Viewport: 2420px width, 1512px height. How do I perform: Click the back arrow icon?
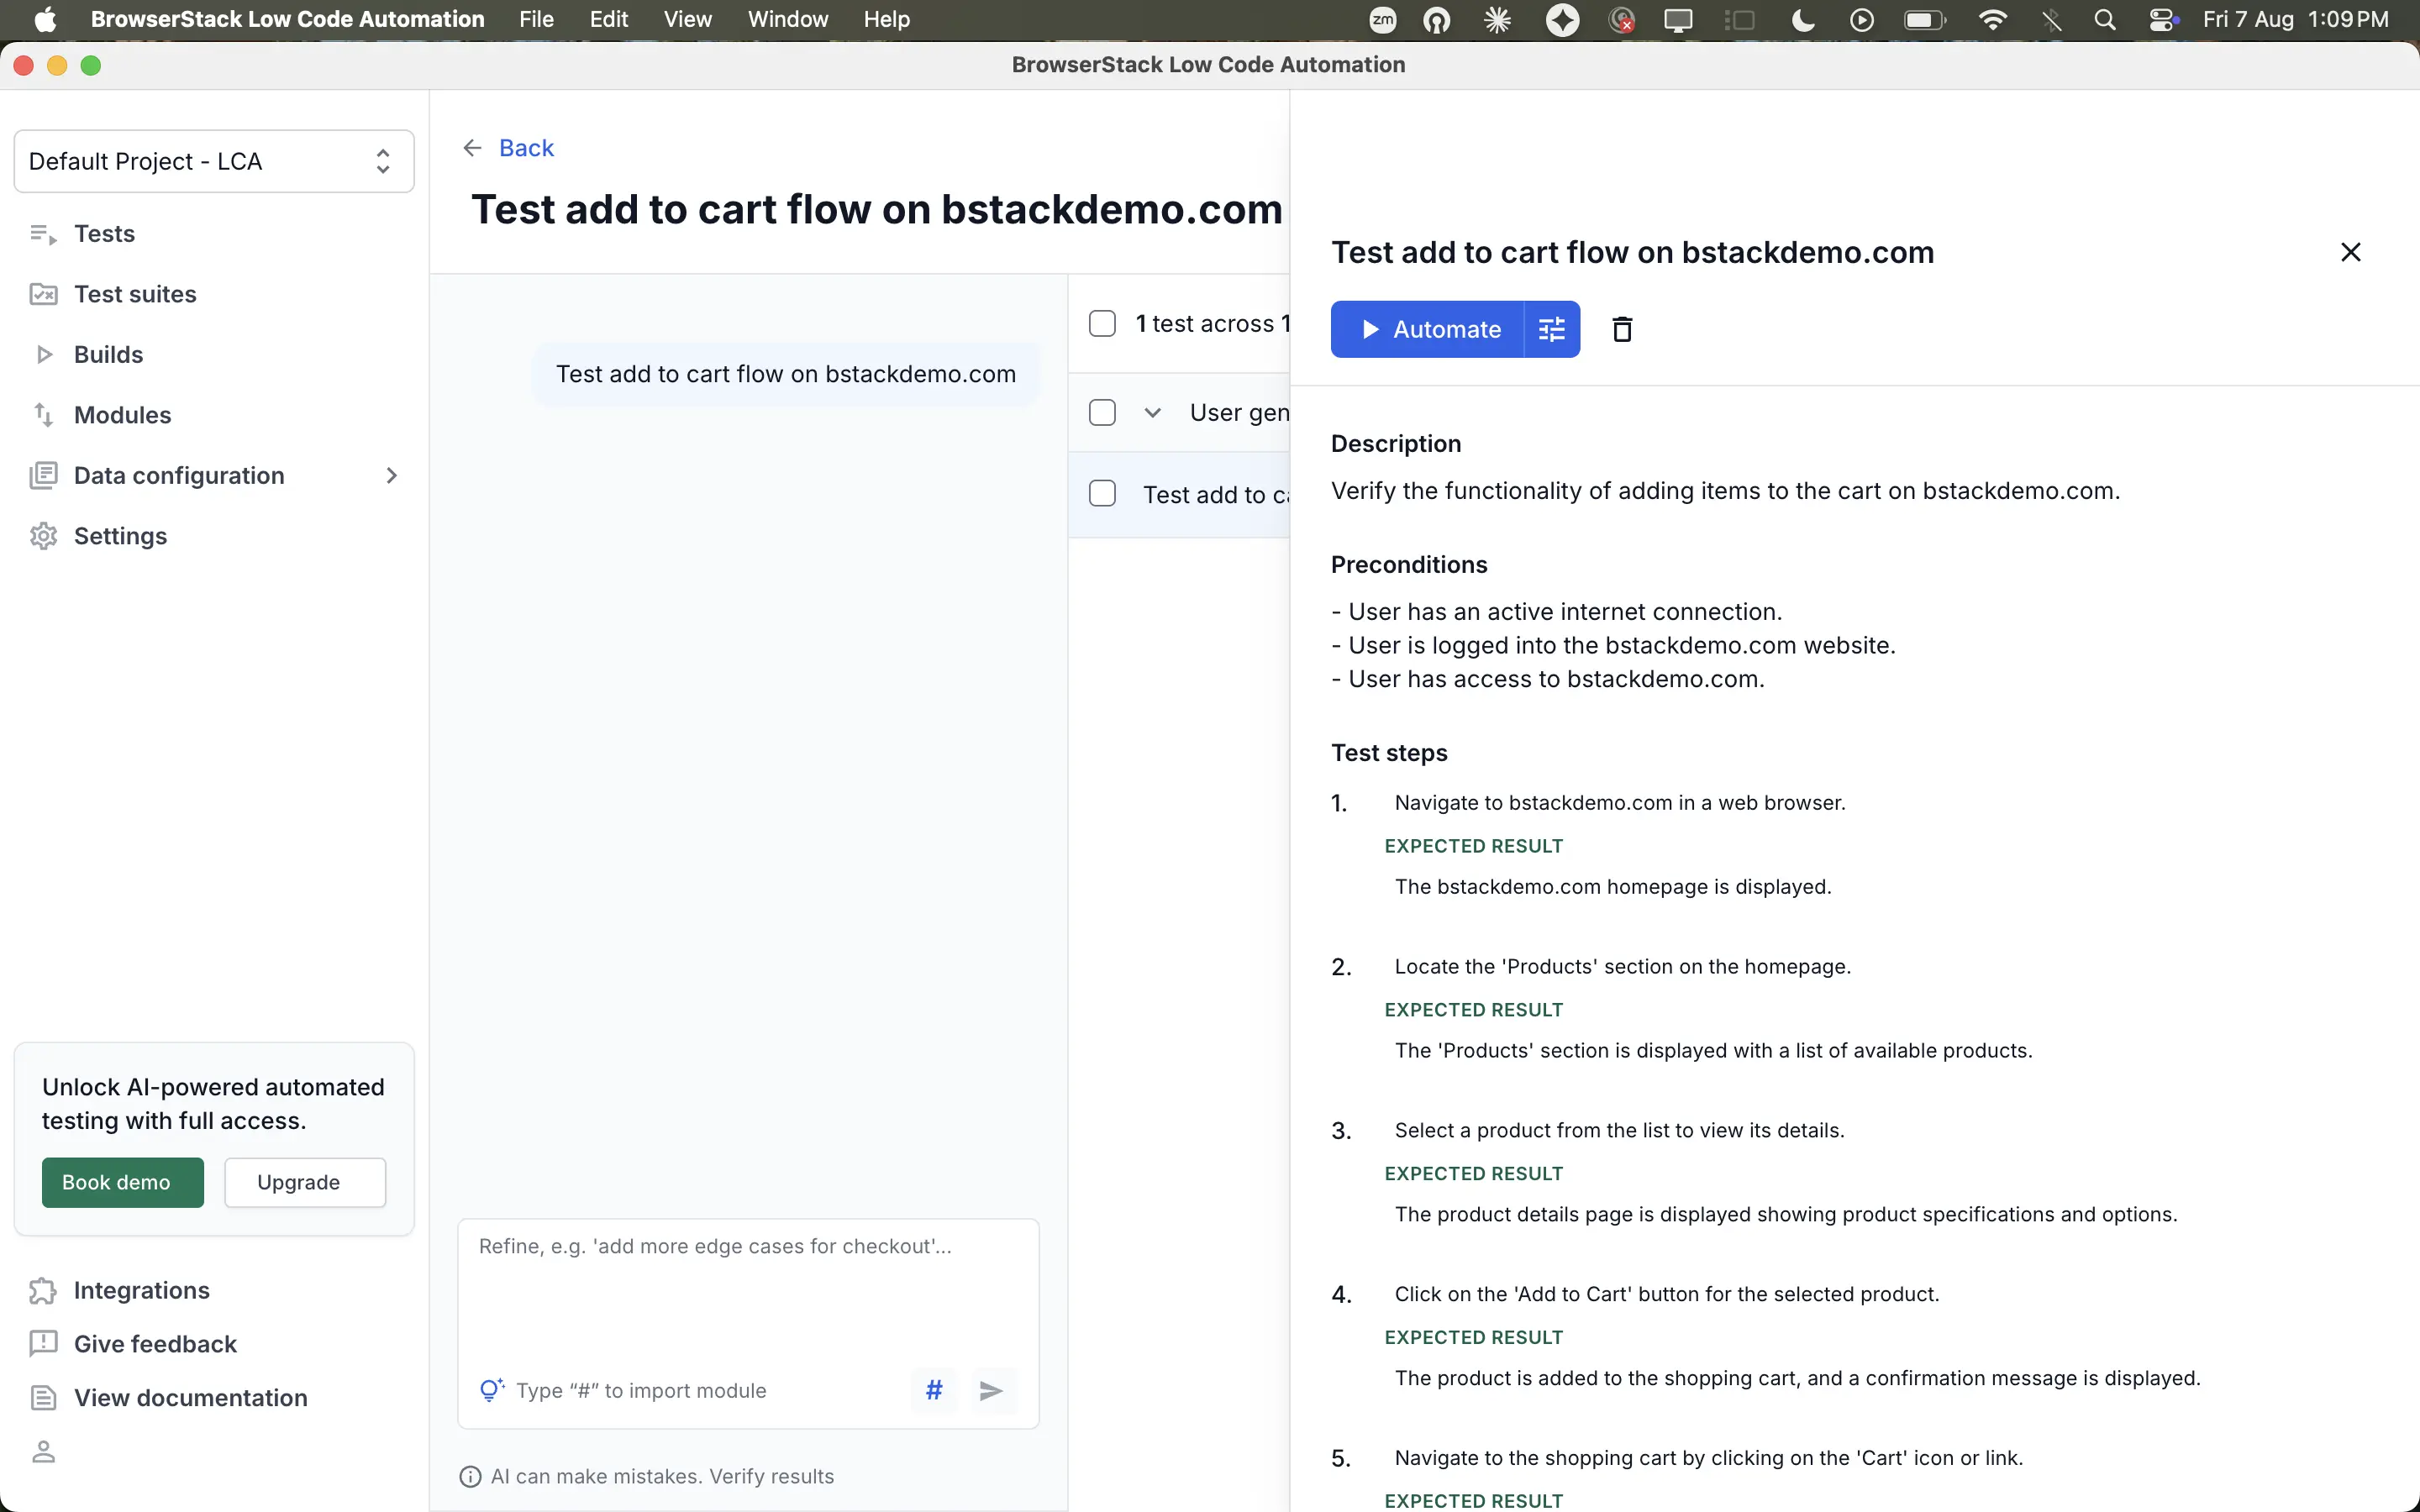coord(472,148)
